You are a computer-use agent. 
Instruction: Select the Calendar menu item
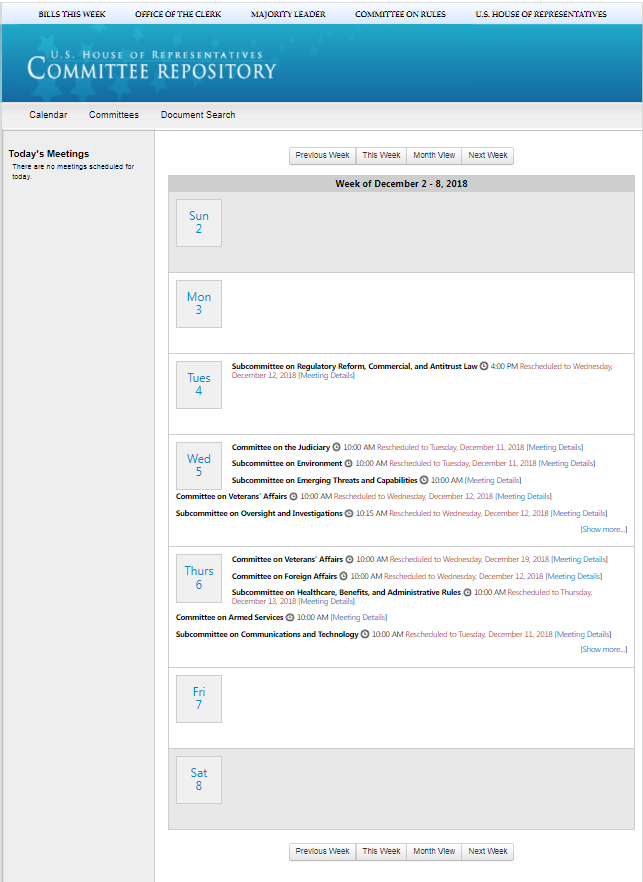click(x=48, y=115)
